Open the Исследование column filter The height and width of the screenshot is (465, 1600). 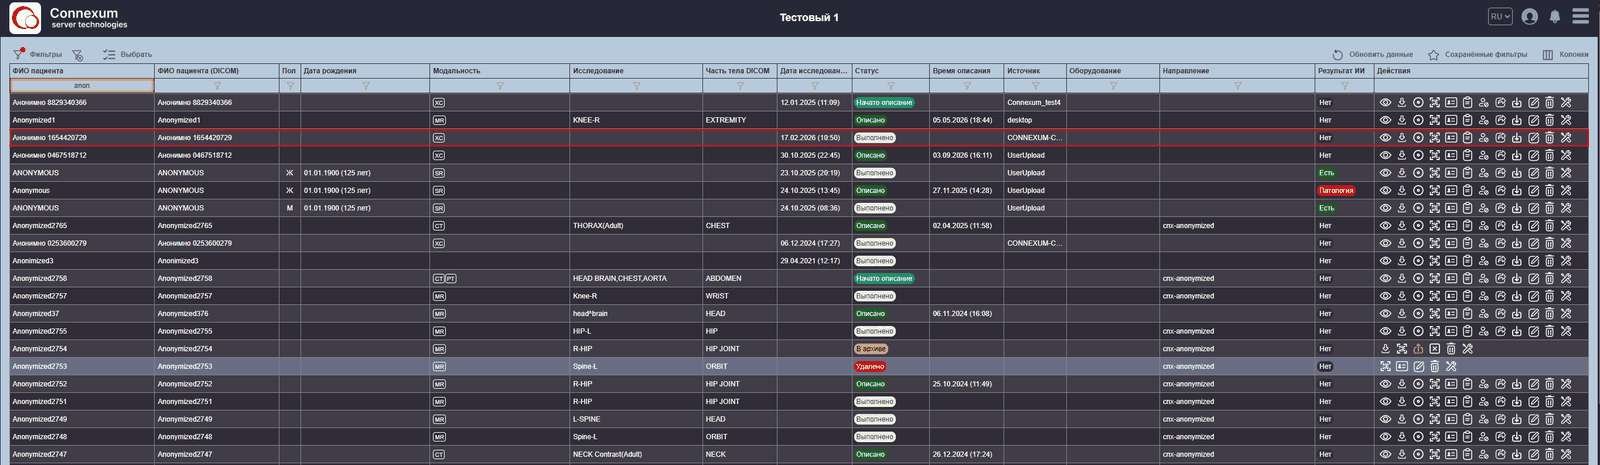pyautogui.click(x=636, y=86)
